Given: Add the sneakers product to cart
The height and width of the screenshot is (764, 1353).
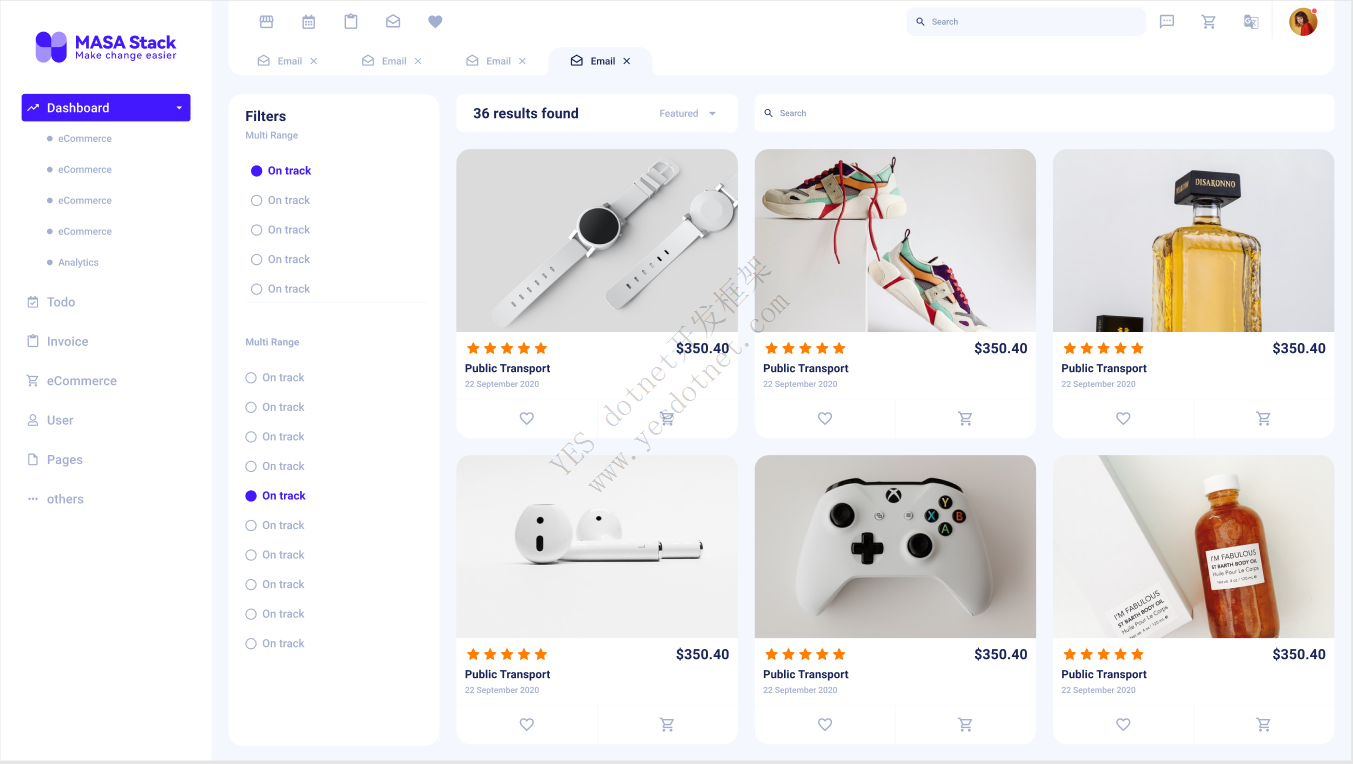Looking at the screenshot, I should pos(965,418).
